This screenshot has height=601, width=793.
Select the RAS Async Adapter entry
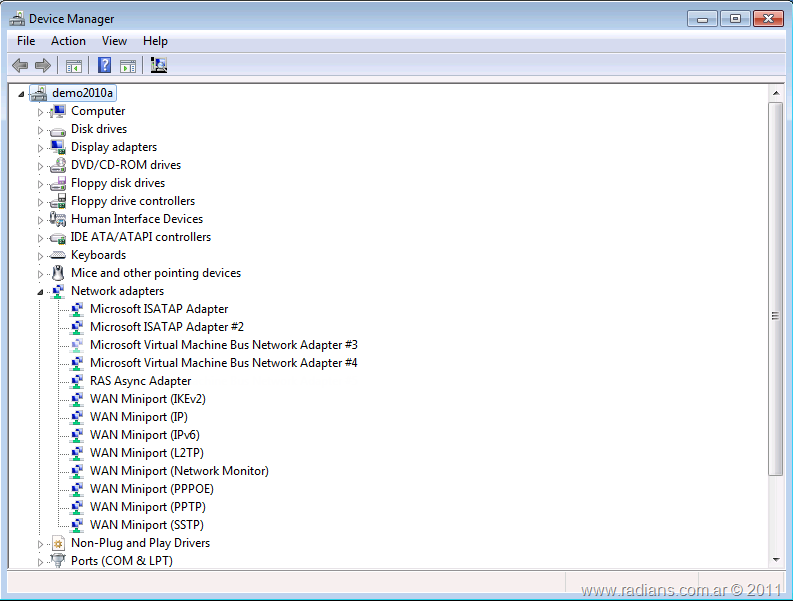click(x=140, y=381)
